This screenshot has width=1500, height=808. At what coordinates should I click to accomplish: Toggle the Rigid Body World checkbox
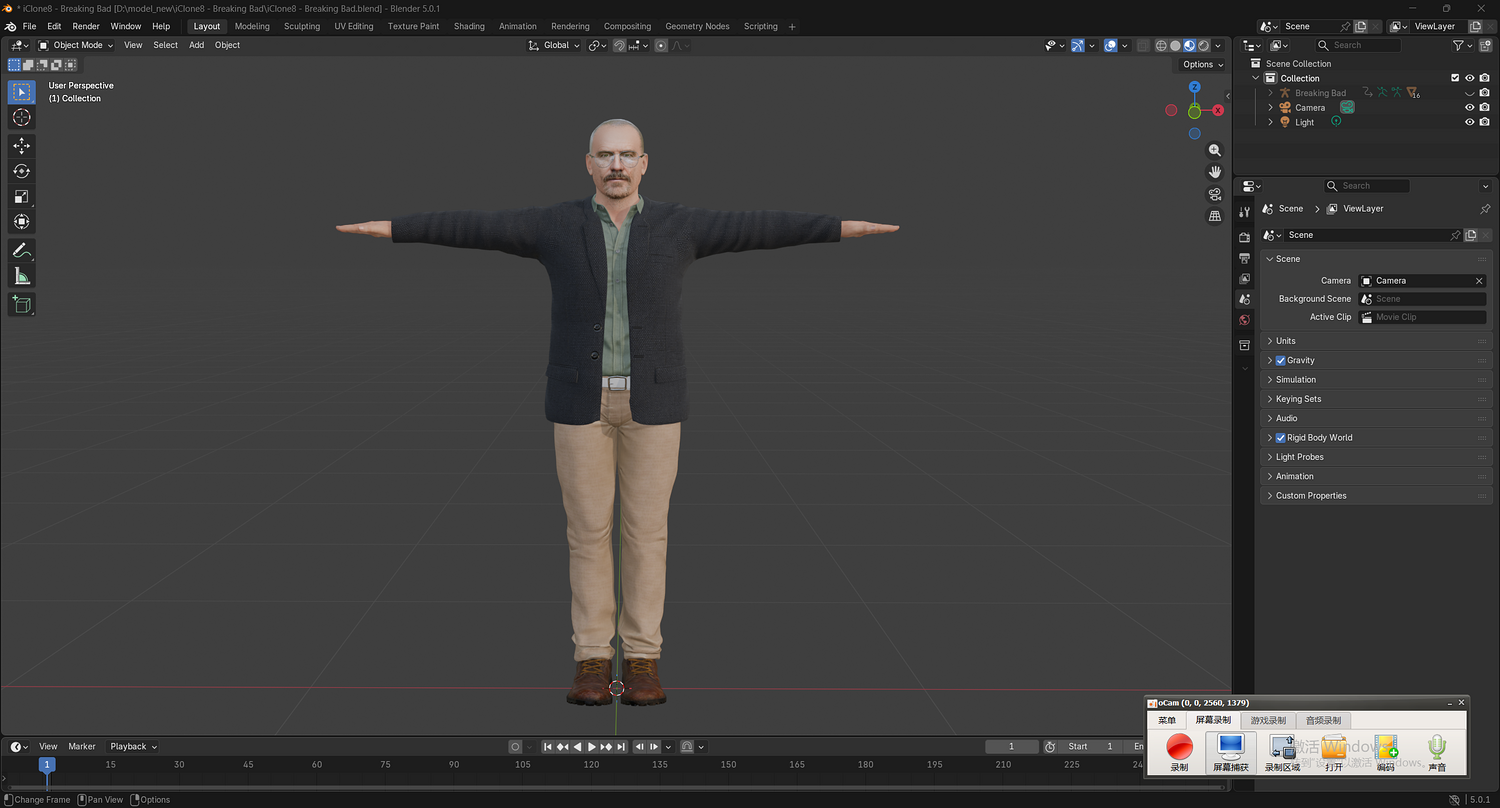[1280, 438]
